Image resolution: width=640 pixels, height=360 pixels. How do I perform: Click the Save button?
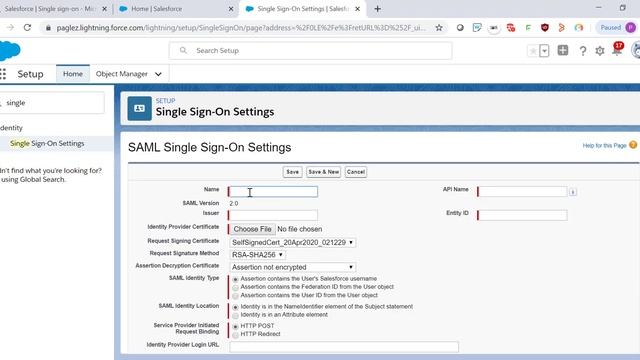tap(293, 172)
